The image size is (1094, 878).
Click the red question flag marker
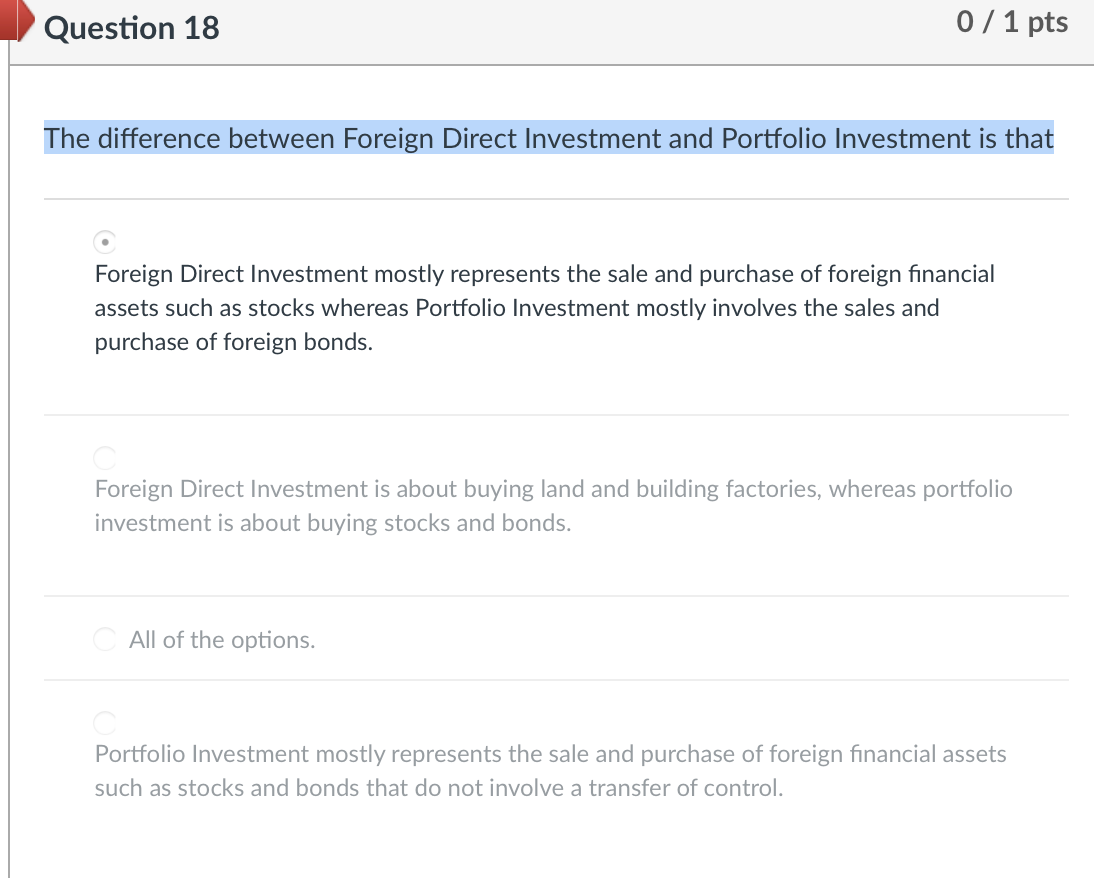click(x=15, y=22)
